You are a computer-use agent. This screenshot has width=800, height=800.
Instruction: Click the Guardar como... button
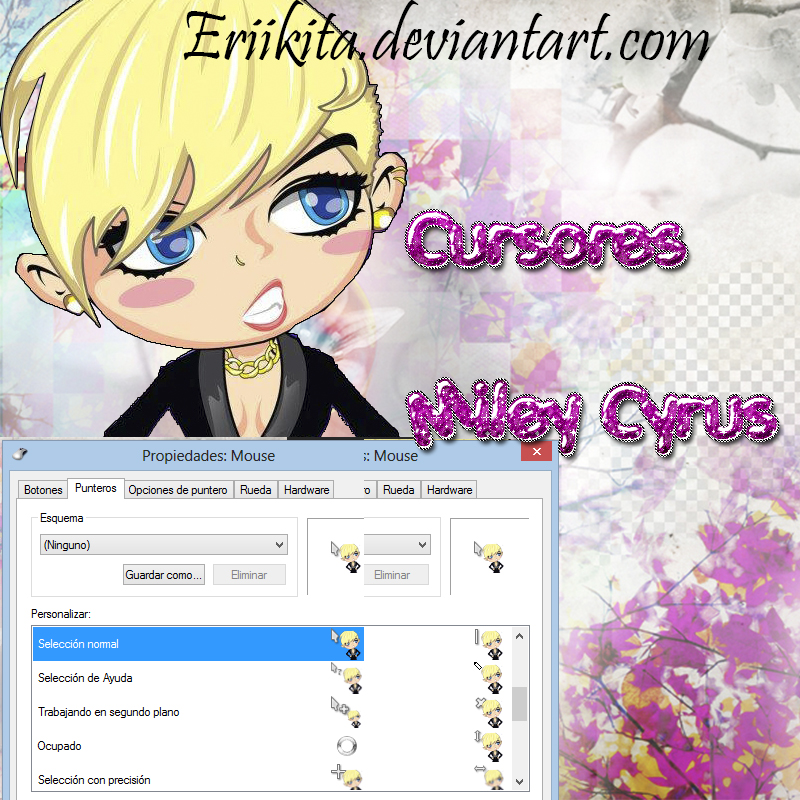(164, 575)
